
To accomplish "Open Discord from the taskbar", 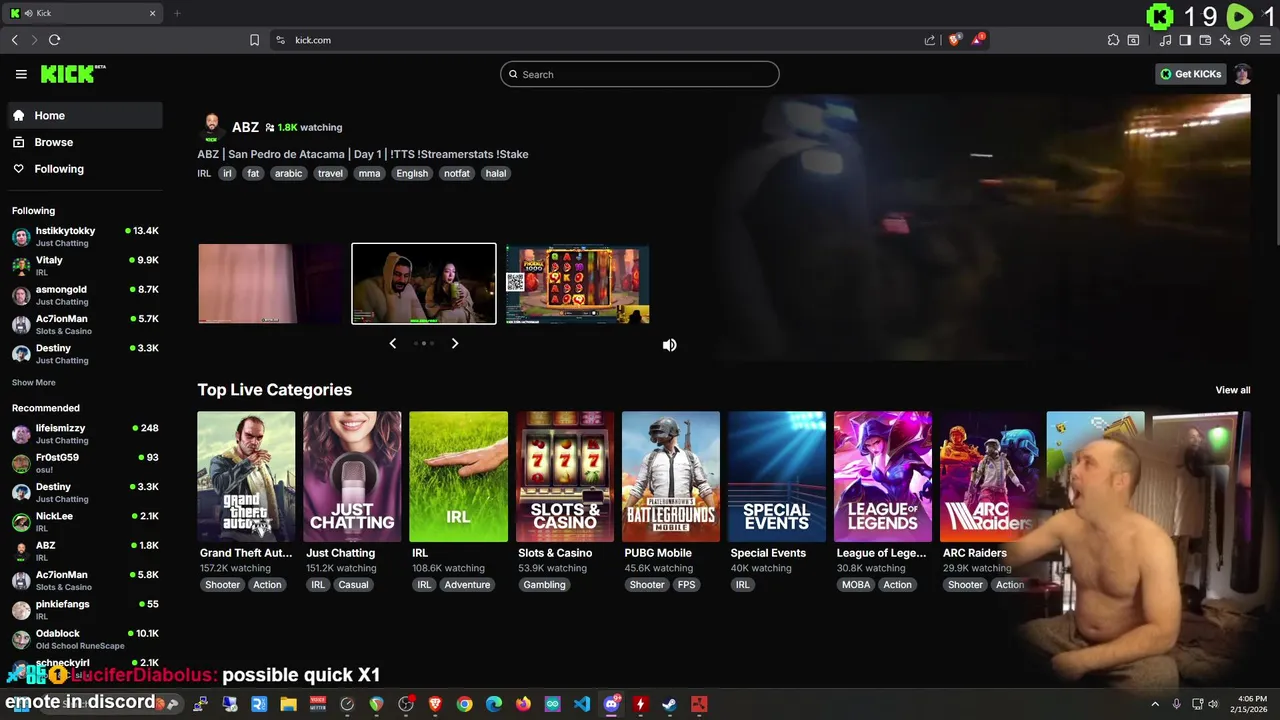I will [x=611, y=704].
